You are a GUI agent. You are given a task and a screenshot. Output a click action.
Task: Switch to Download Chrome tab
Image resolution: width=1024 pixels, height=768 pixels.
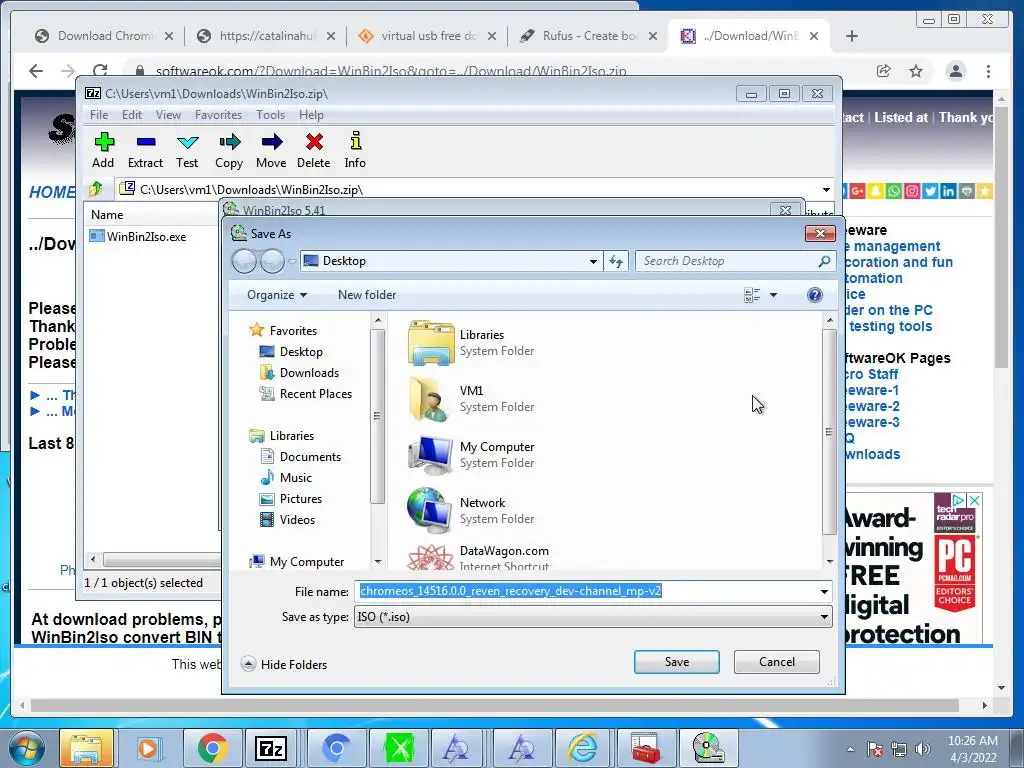coord(104,36)
